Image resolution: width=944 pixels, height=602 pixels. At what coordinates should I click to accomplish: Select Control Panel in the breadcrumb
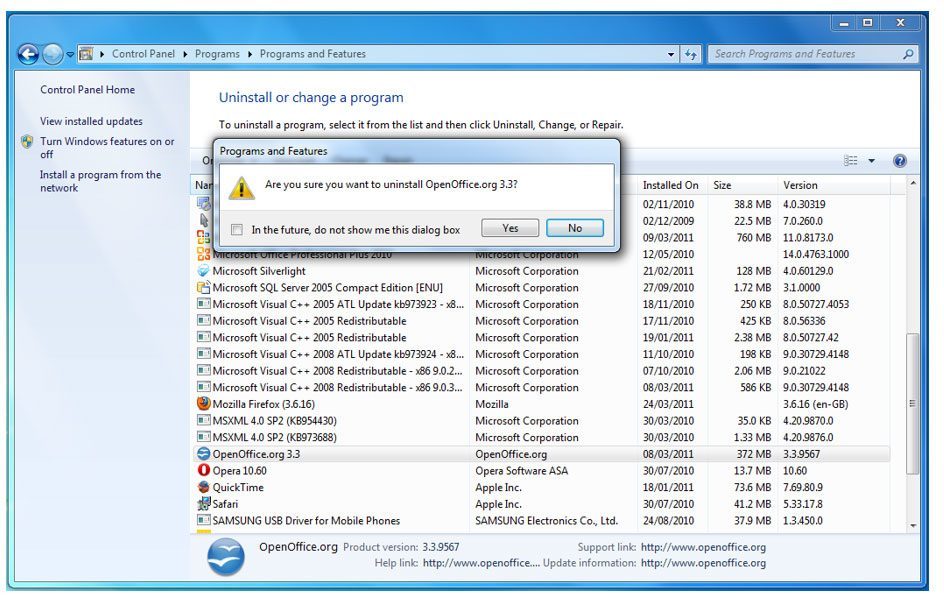click(x=143, y=54)
